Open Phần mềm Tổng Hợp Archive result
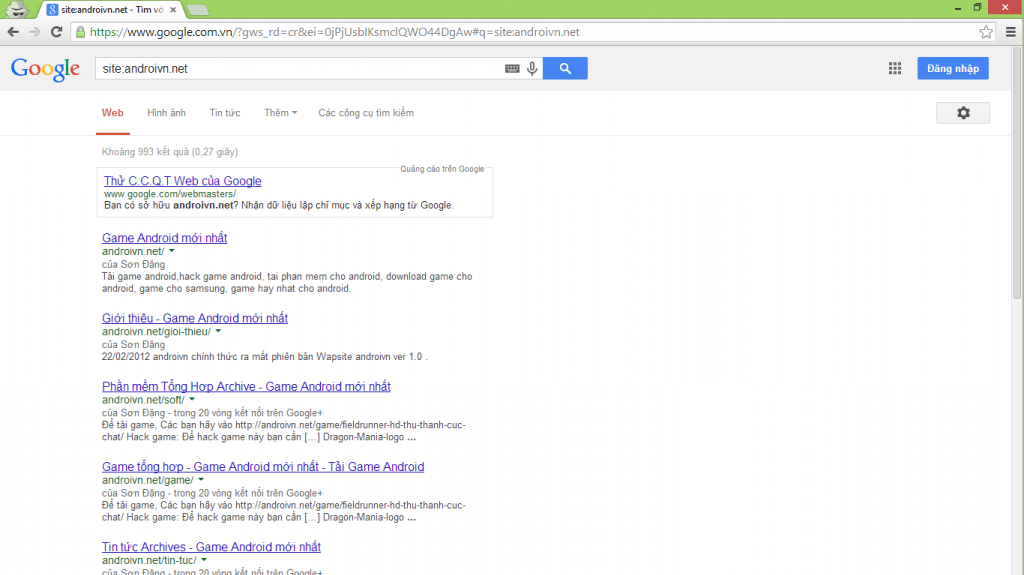 pos(246,386)
